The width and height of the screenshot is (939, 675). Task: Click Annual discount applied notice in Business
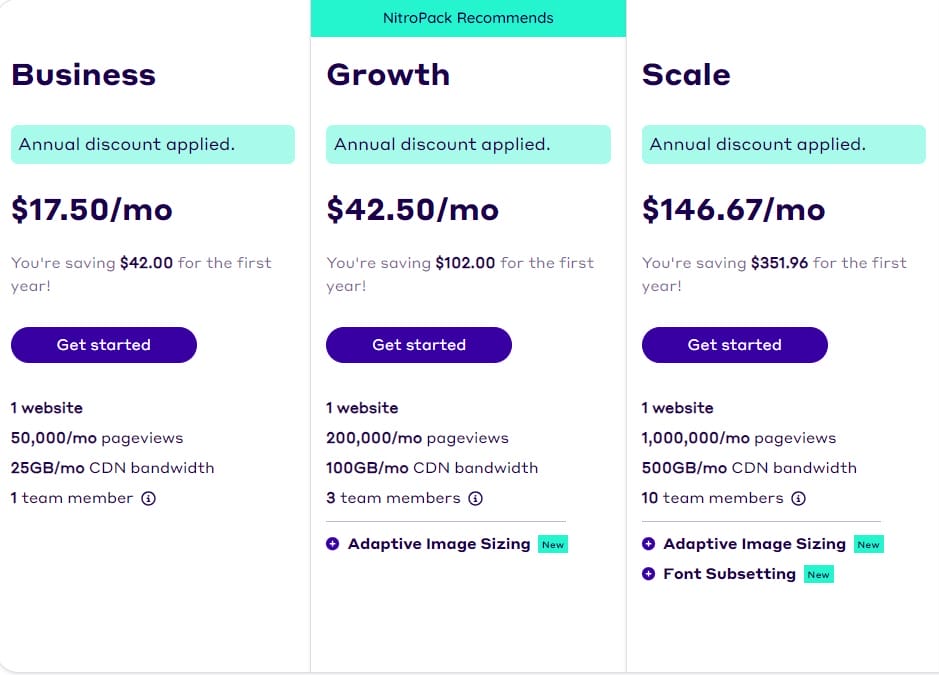click(x=153, y=144)
